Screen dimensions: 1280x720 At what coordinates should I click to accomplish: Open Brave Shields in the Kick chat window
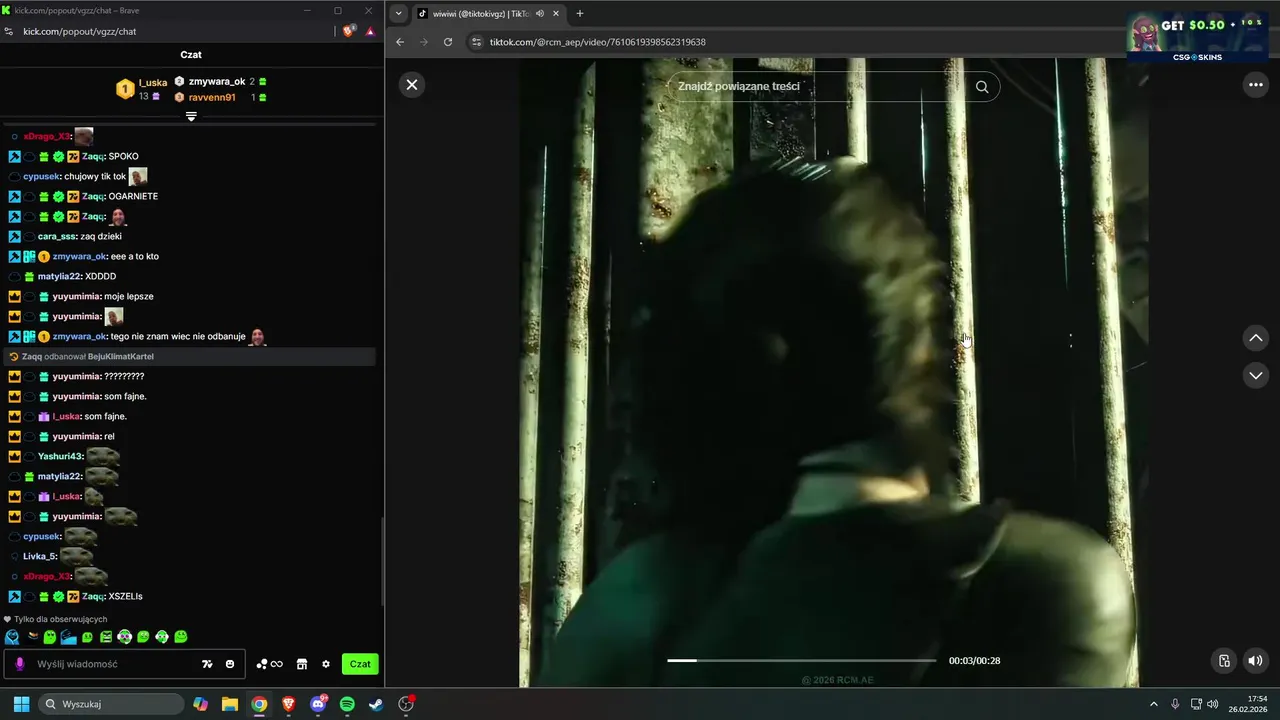pyautogui.click(x=349, y=31)
